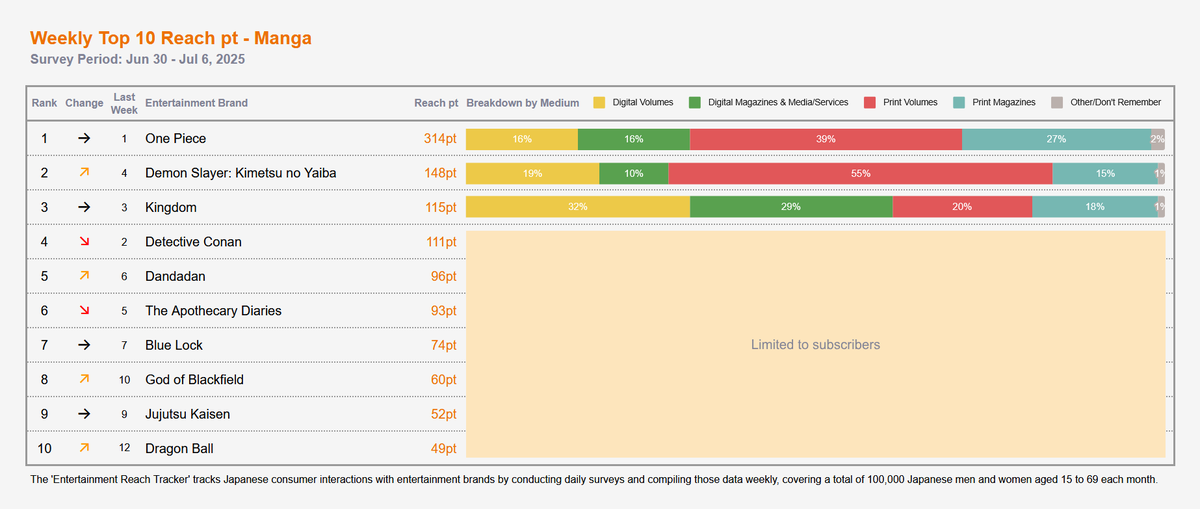Click the steady arrow for Jujutsu Kaisen
Viewport: 1200px width, 509px height.
(84, 414)
